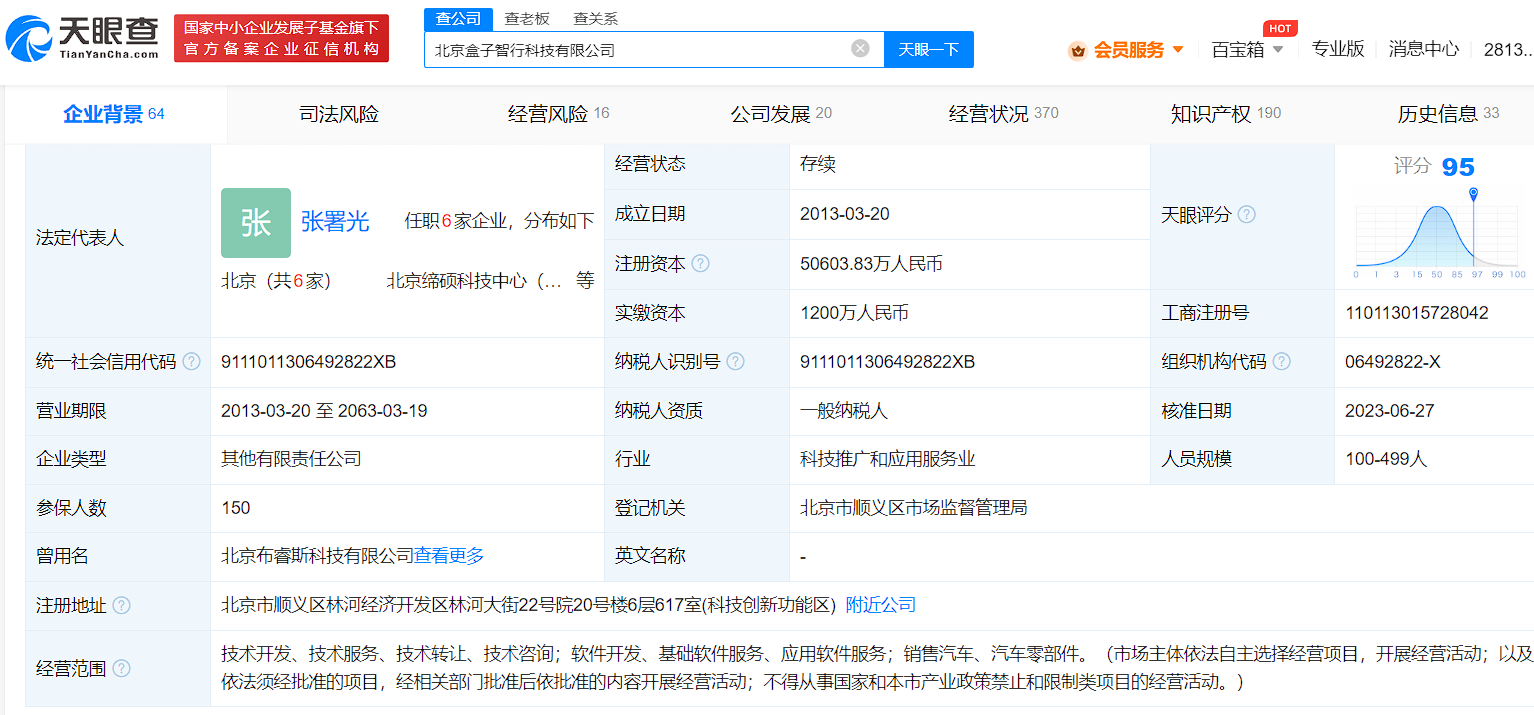Click the member services crown icon

pos(1077,50)
